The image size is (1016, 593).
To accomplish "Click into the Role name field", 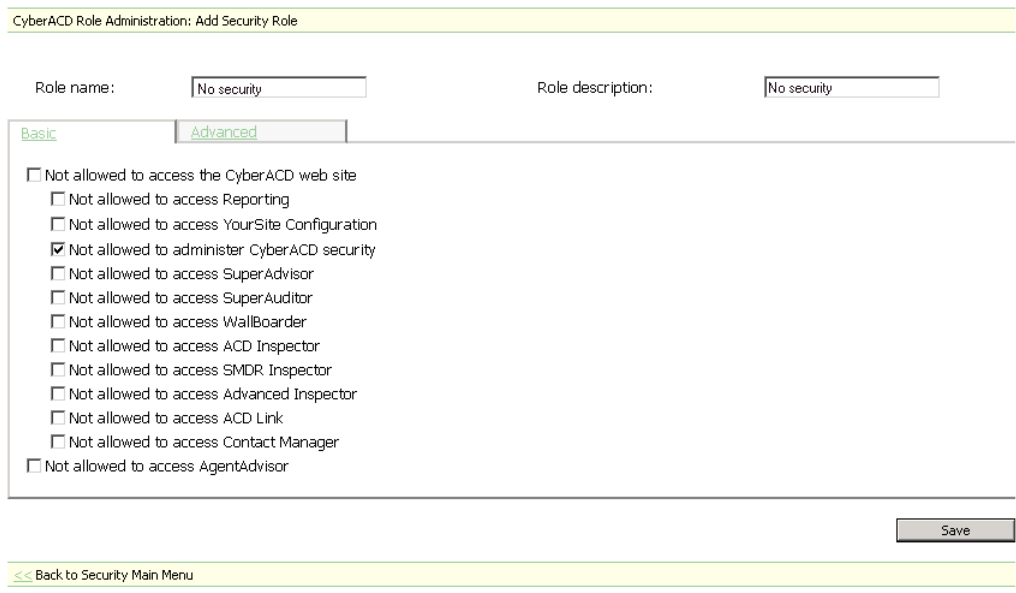I will coord(278,89).
